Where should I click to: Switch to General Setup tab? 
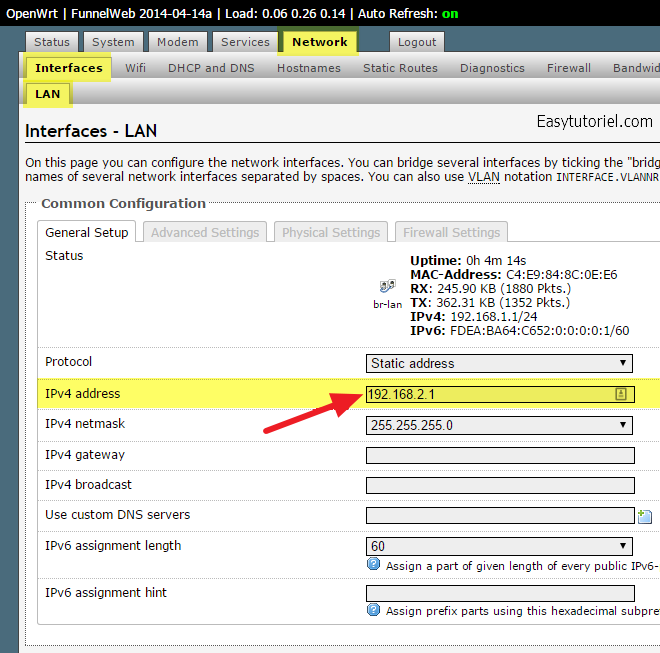(86, 232)
